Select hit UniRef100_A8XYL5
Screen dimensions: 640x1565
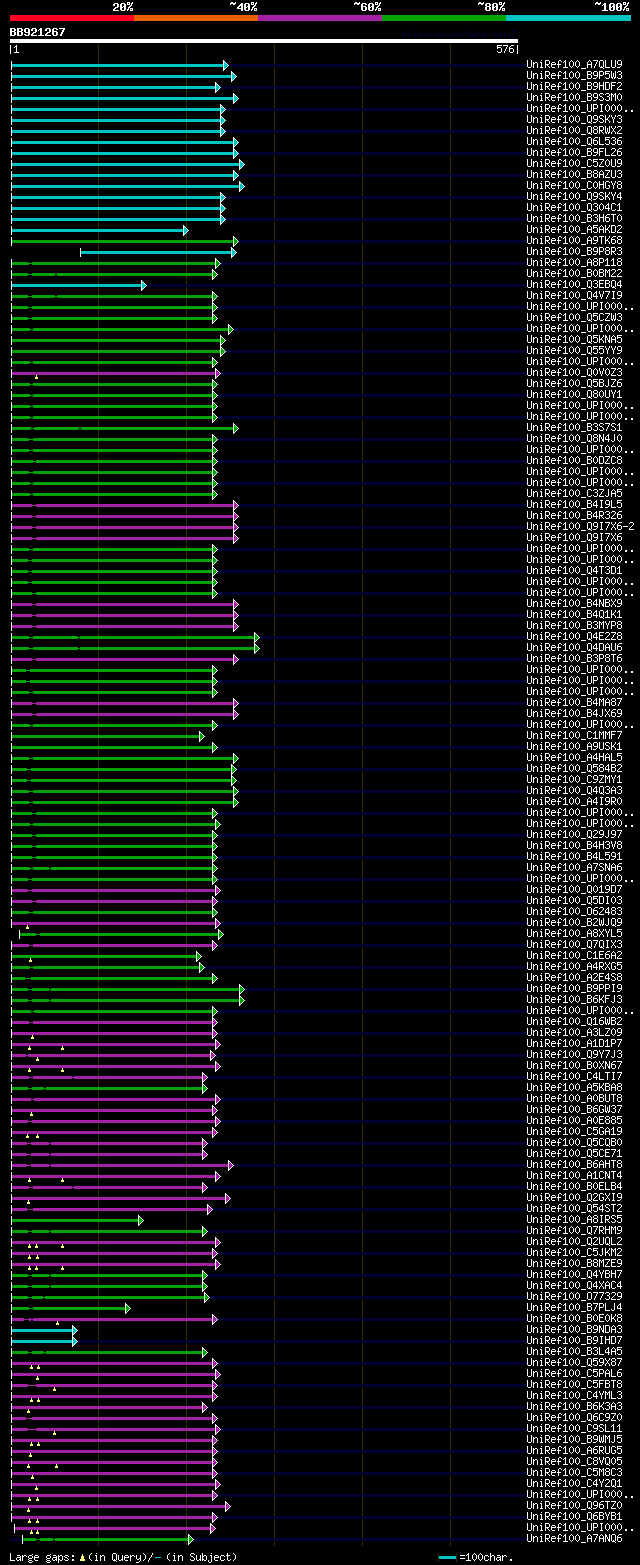coord(574,933)
